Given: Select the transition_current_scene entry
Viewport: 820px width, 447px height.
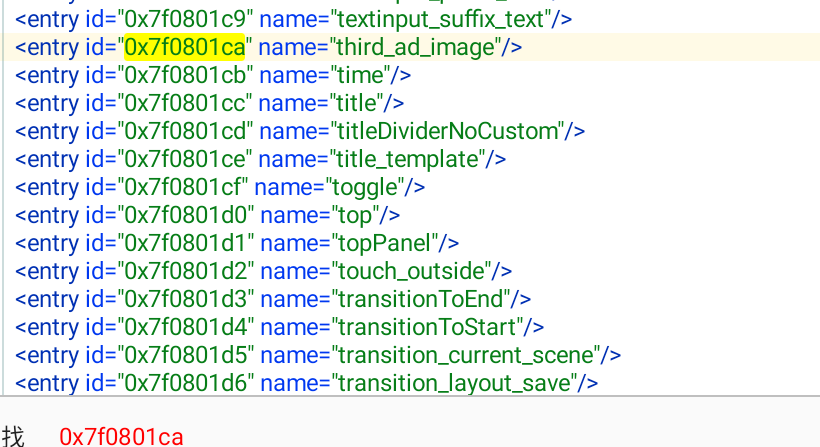Looking at the screenshot, I should 318,355.
